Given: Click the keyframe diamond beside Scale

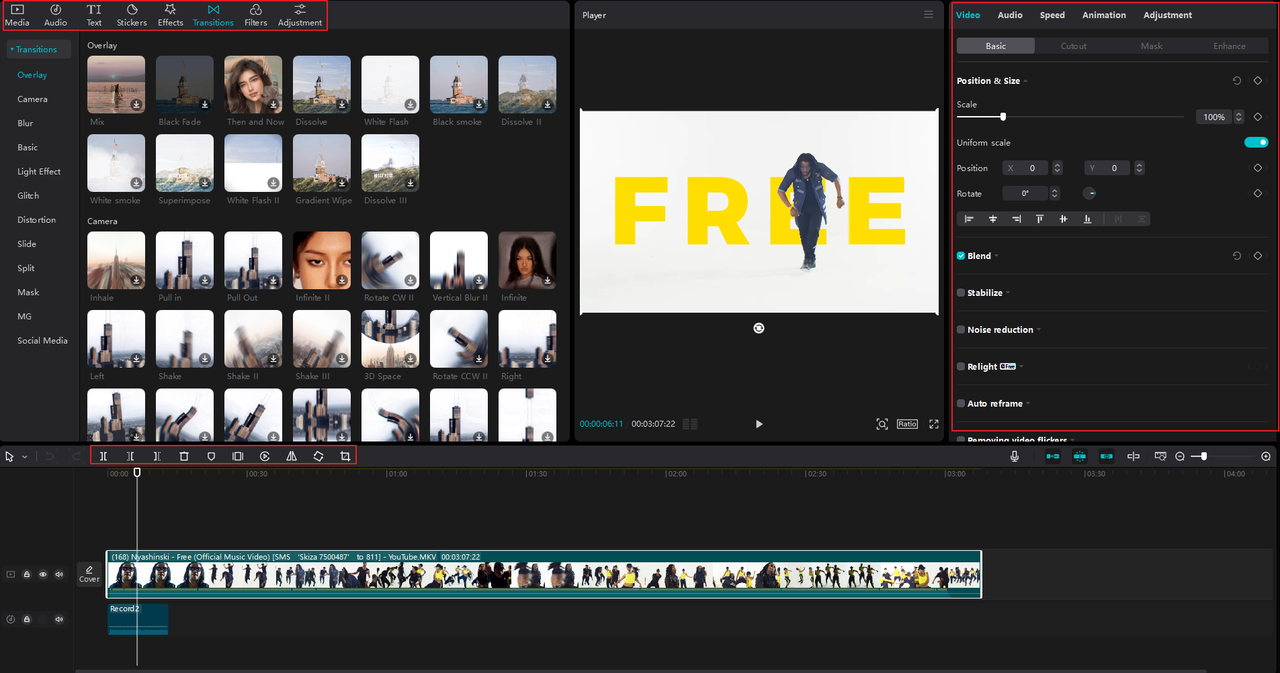Looking at the screenshot, I should click(x=1258, y=117).
